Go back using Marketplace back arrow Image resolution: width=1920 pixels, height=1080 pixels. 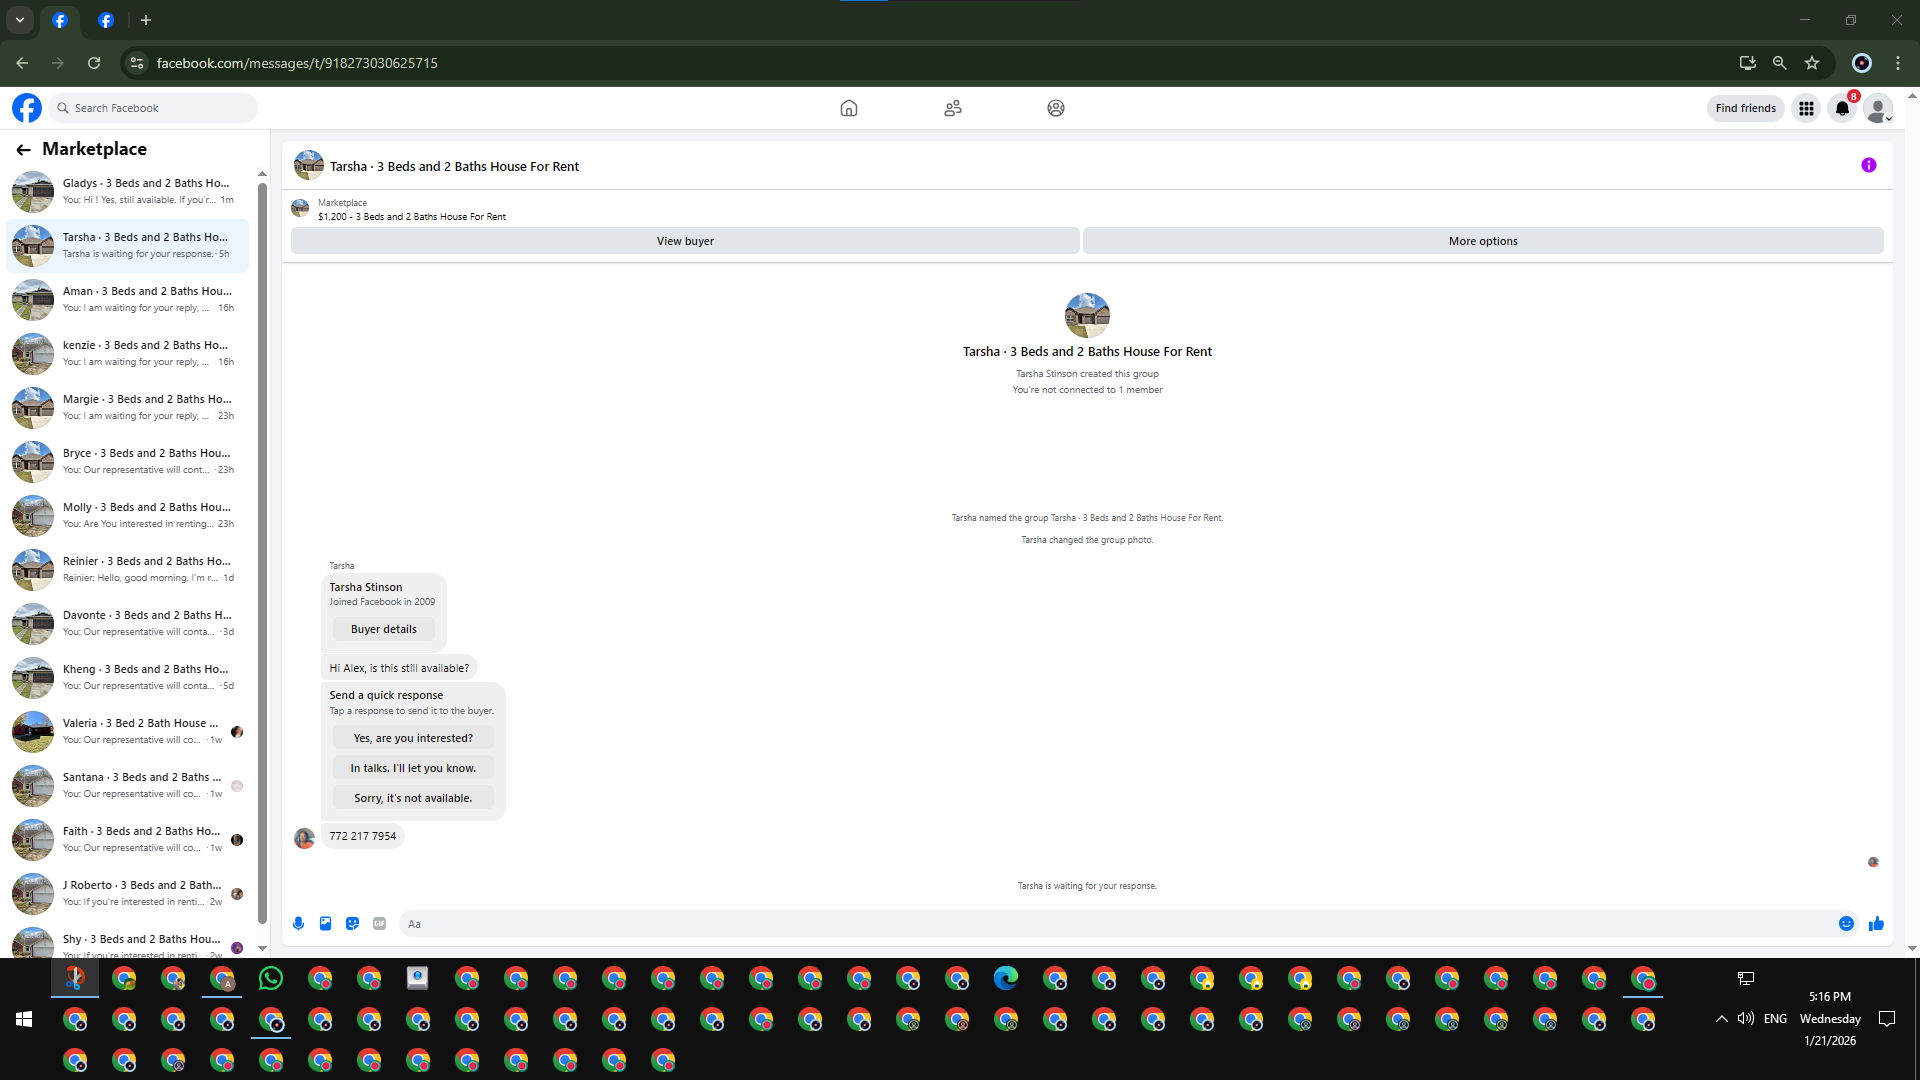coord(23,150)
